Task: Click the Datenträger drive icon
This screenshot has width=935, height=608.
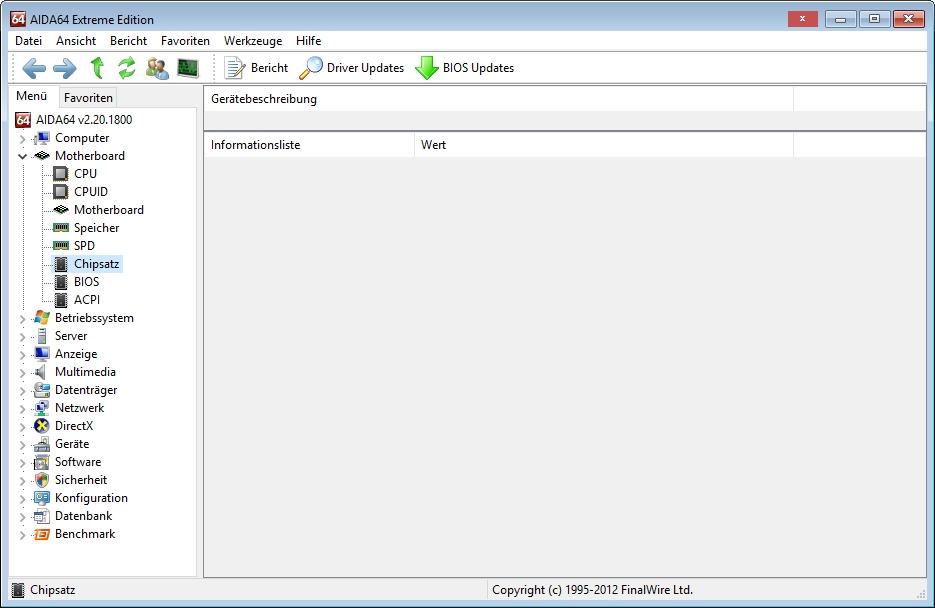Action: (42, 390)
